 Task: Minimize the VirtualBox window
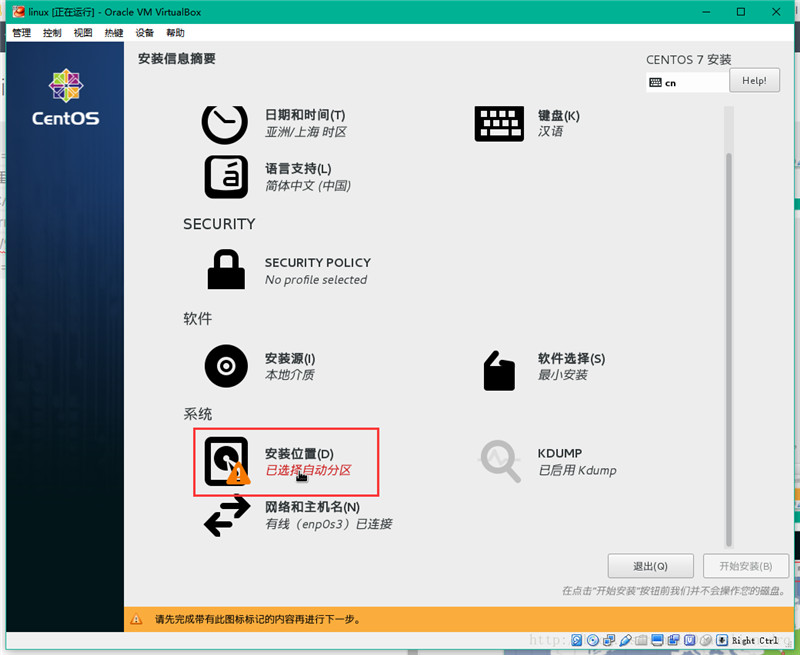706,12
